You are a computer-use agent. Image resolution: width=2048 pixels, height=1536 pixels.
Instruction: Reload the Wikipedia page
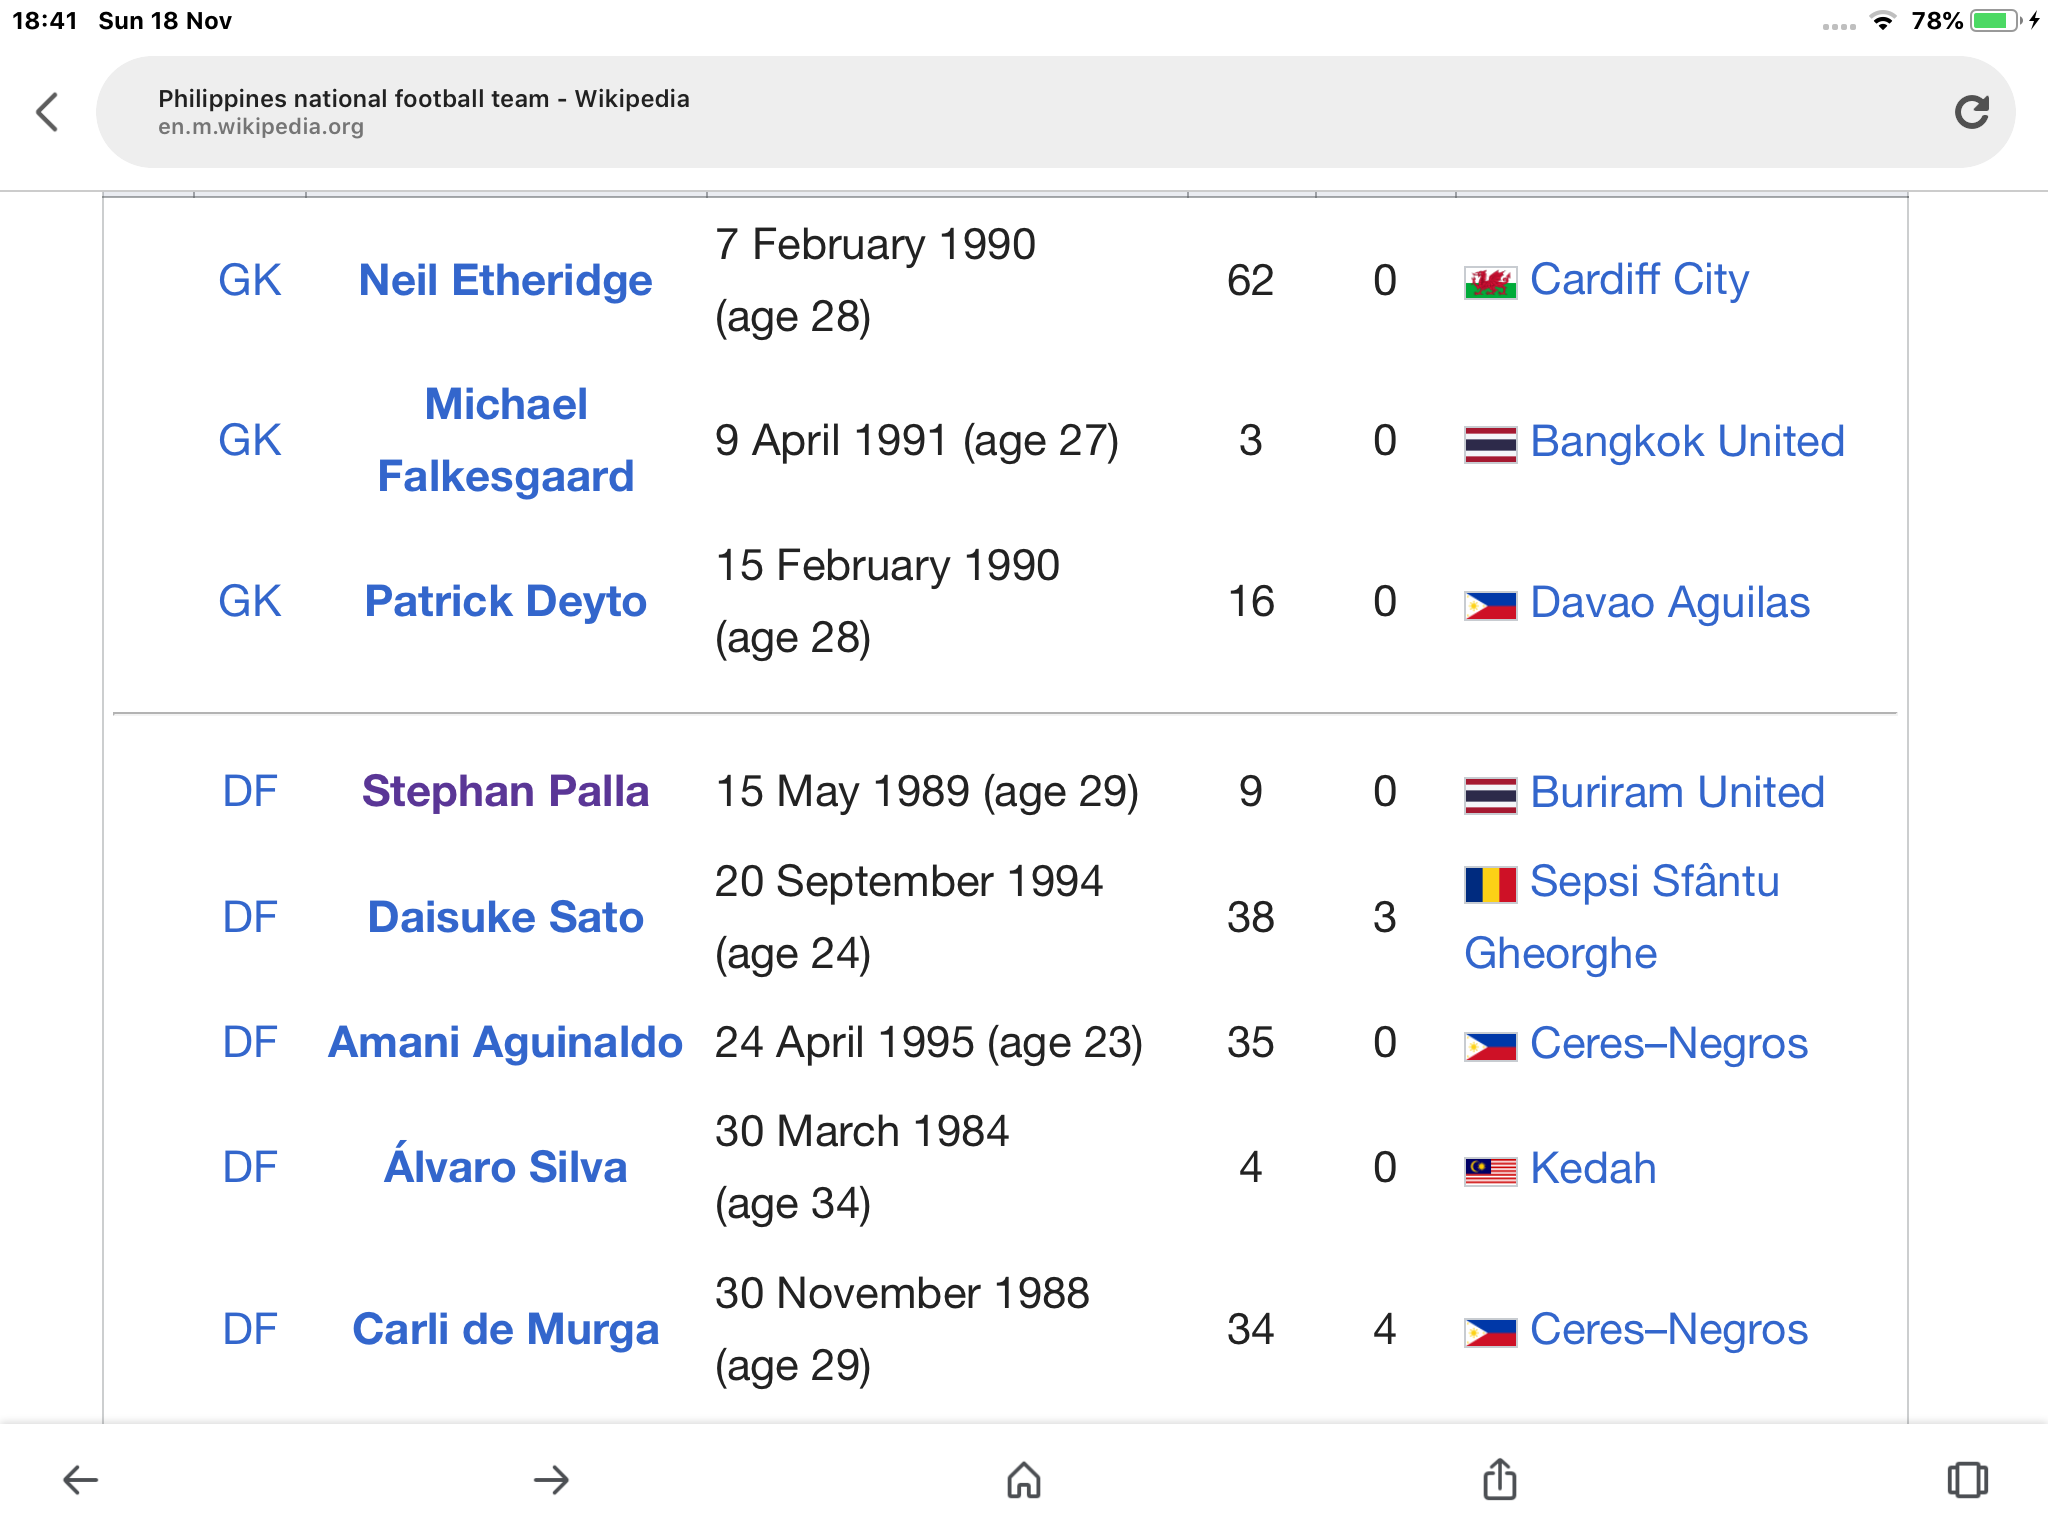1971,112
